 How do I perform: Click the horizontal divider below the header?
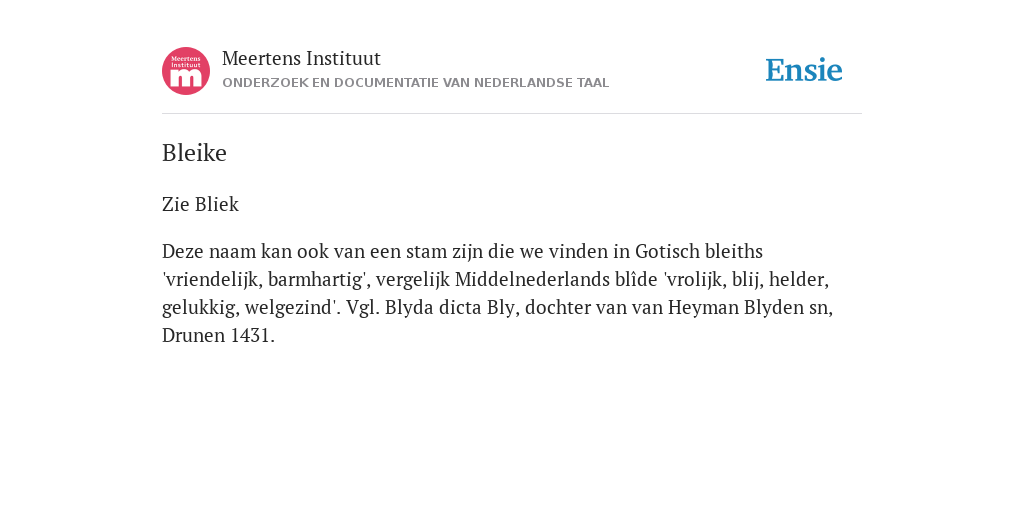coord(512,114)
